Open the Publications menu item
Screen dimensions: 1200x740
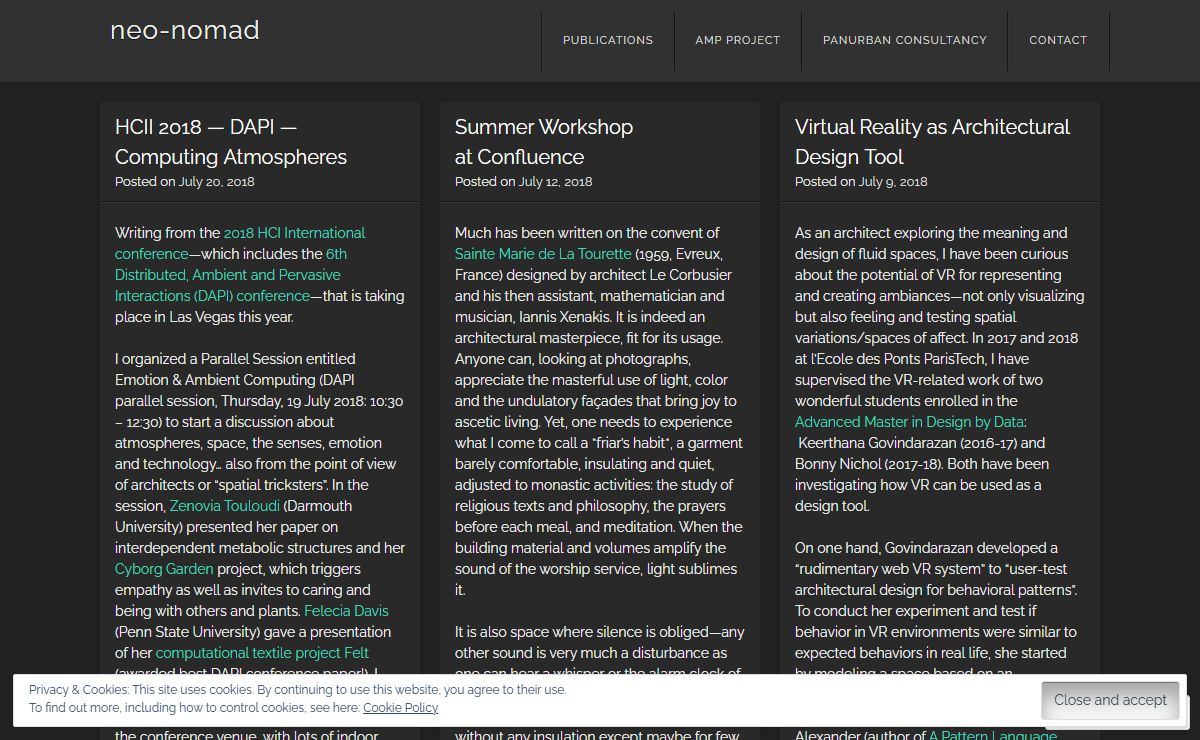click(x=607, y=40)
